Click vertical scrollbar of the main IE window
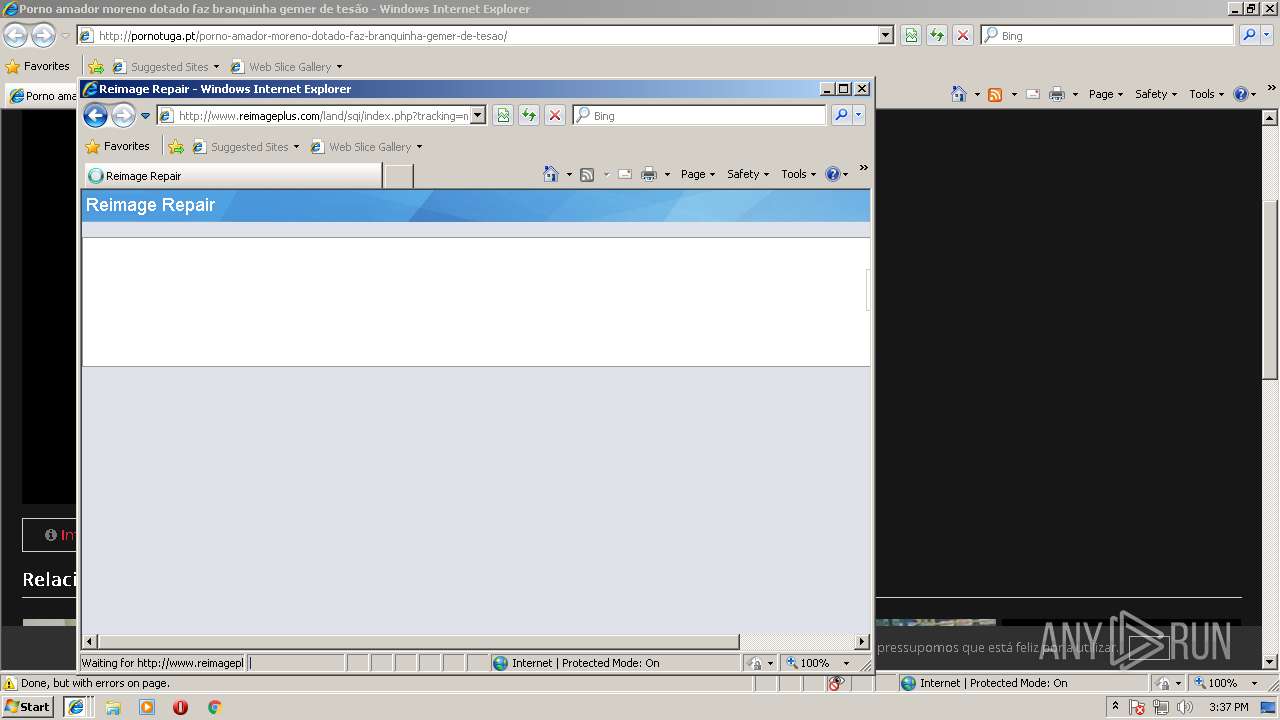The image size is (1280, 720). coord(1270,290)
